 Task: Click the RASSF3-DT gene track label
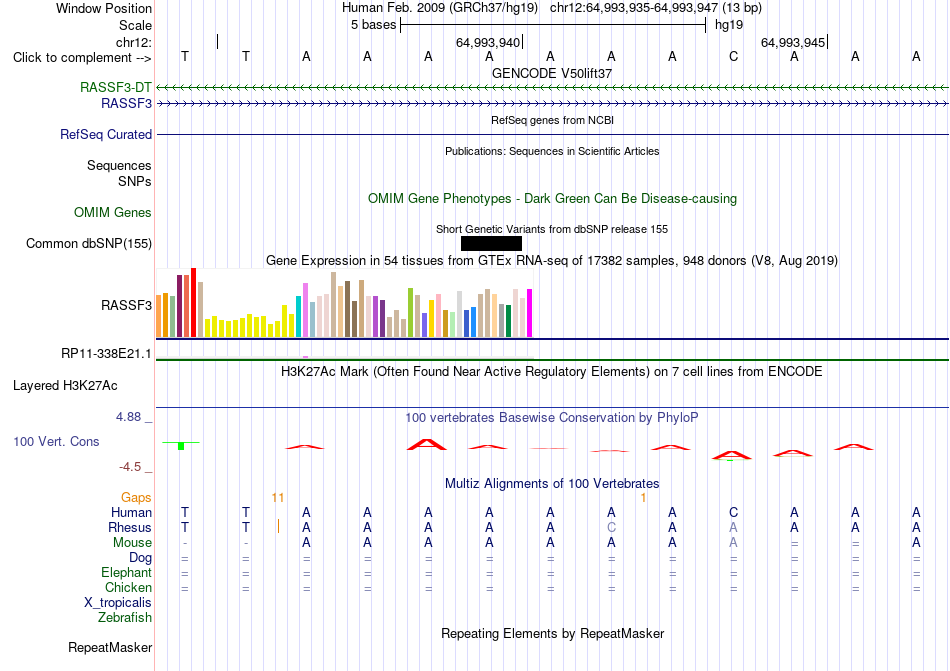tap(116, 87)
